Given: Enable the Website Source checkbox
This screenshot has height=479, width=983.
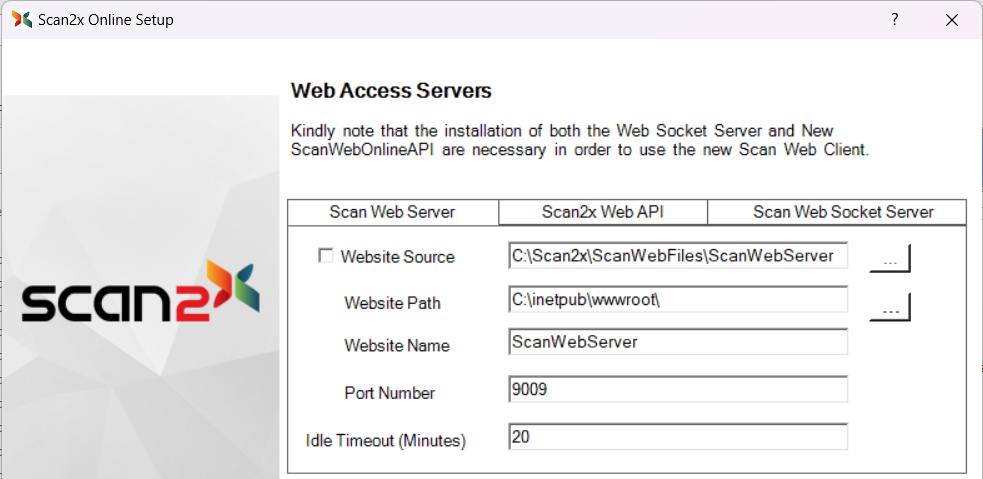Looking at the screenshot, I should [325, 256].
